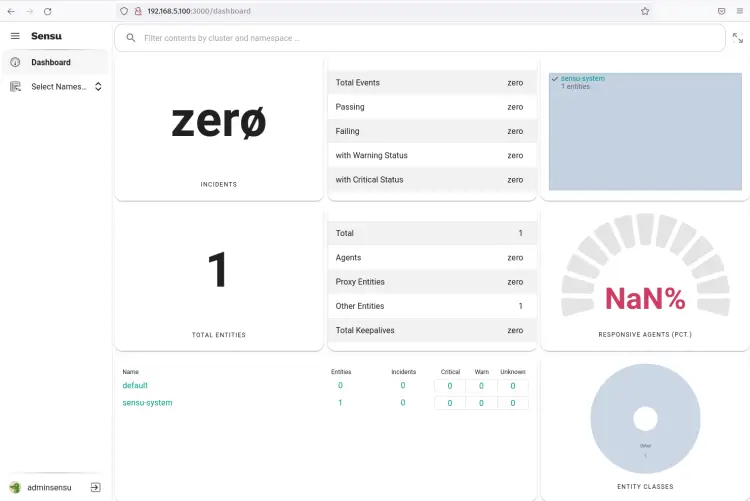Viewport: 750px width, 501px height.
Task: Open the default namespace link
Action: [135, 385]
